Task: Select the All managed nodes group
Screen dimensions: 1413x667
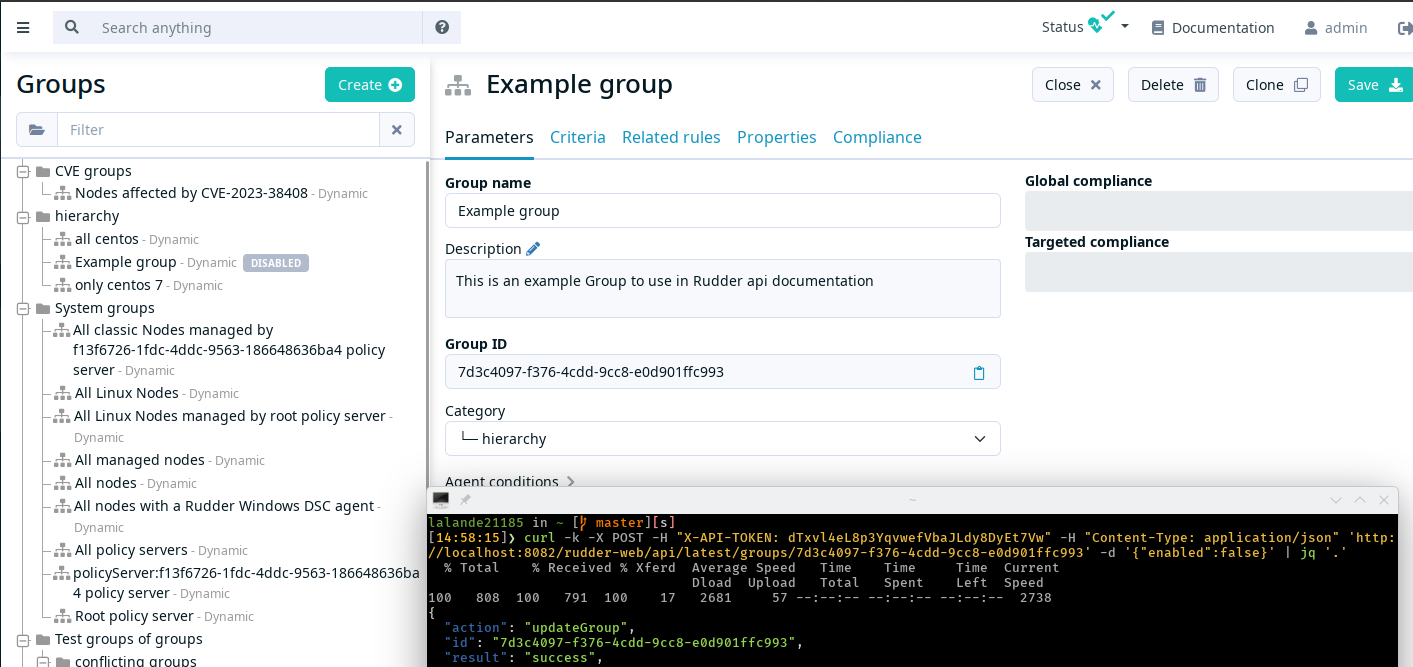Action: pos(140,460)
